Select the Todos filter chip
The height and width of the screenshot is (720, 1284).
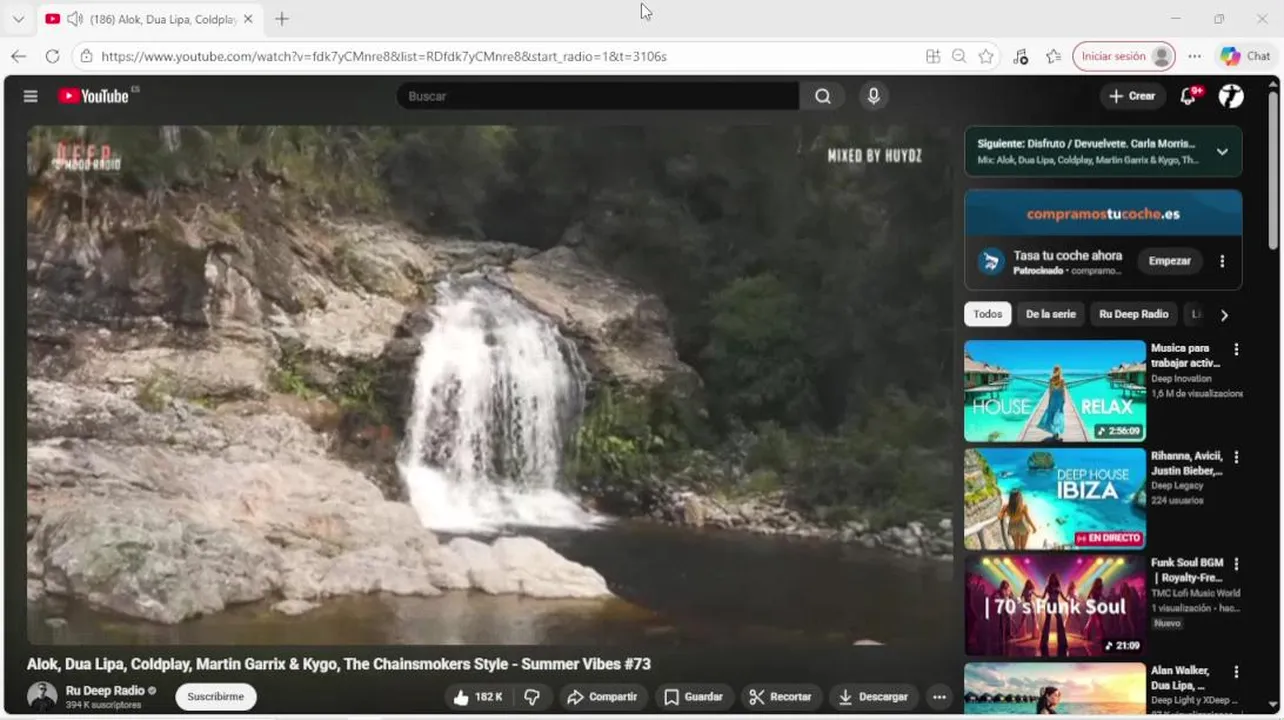[x=987, y=314]
